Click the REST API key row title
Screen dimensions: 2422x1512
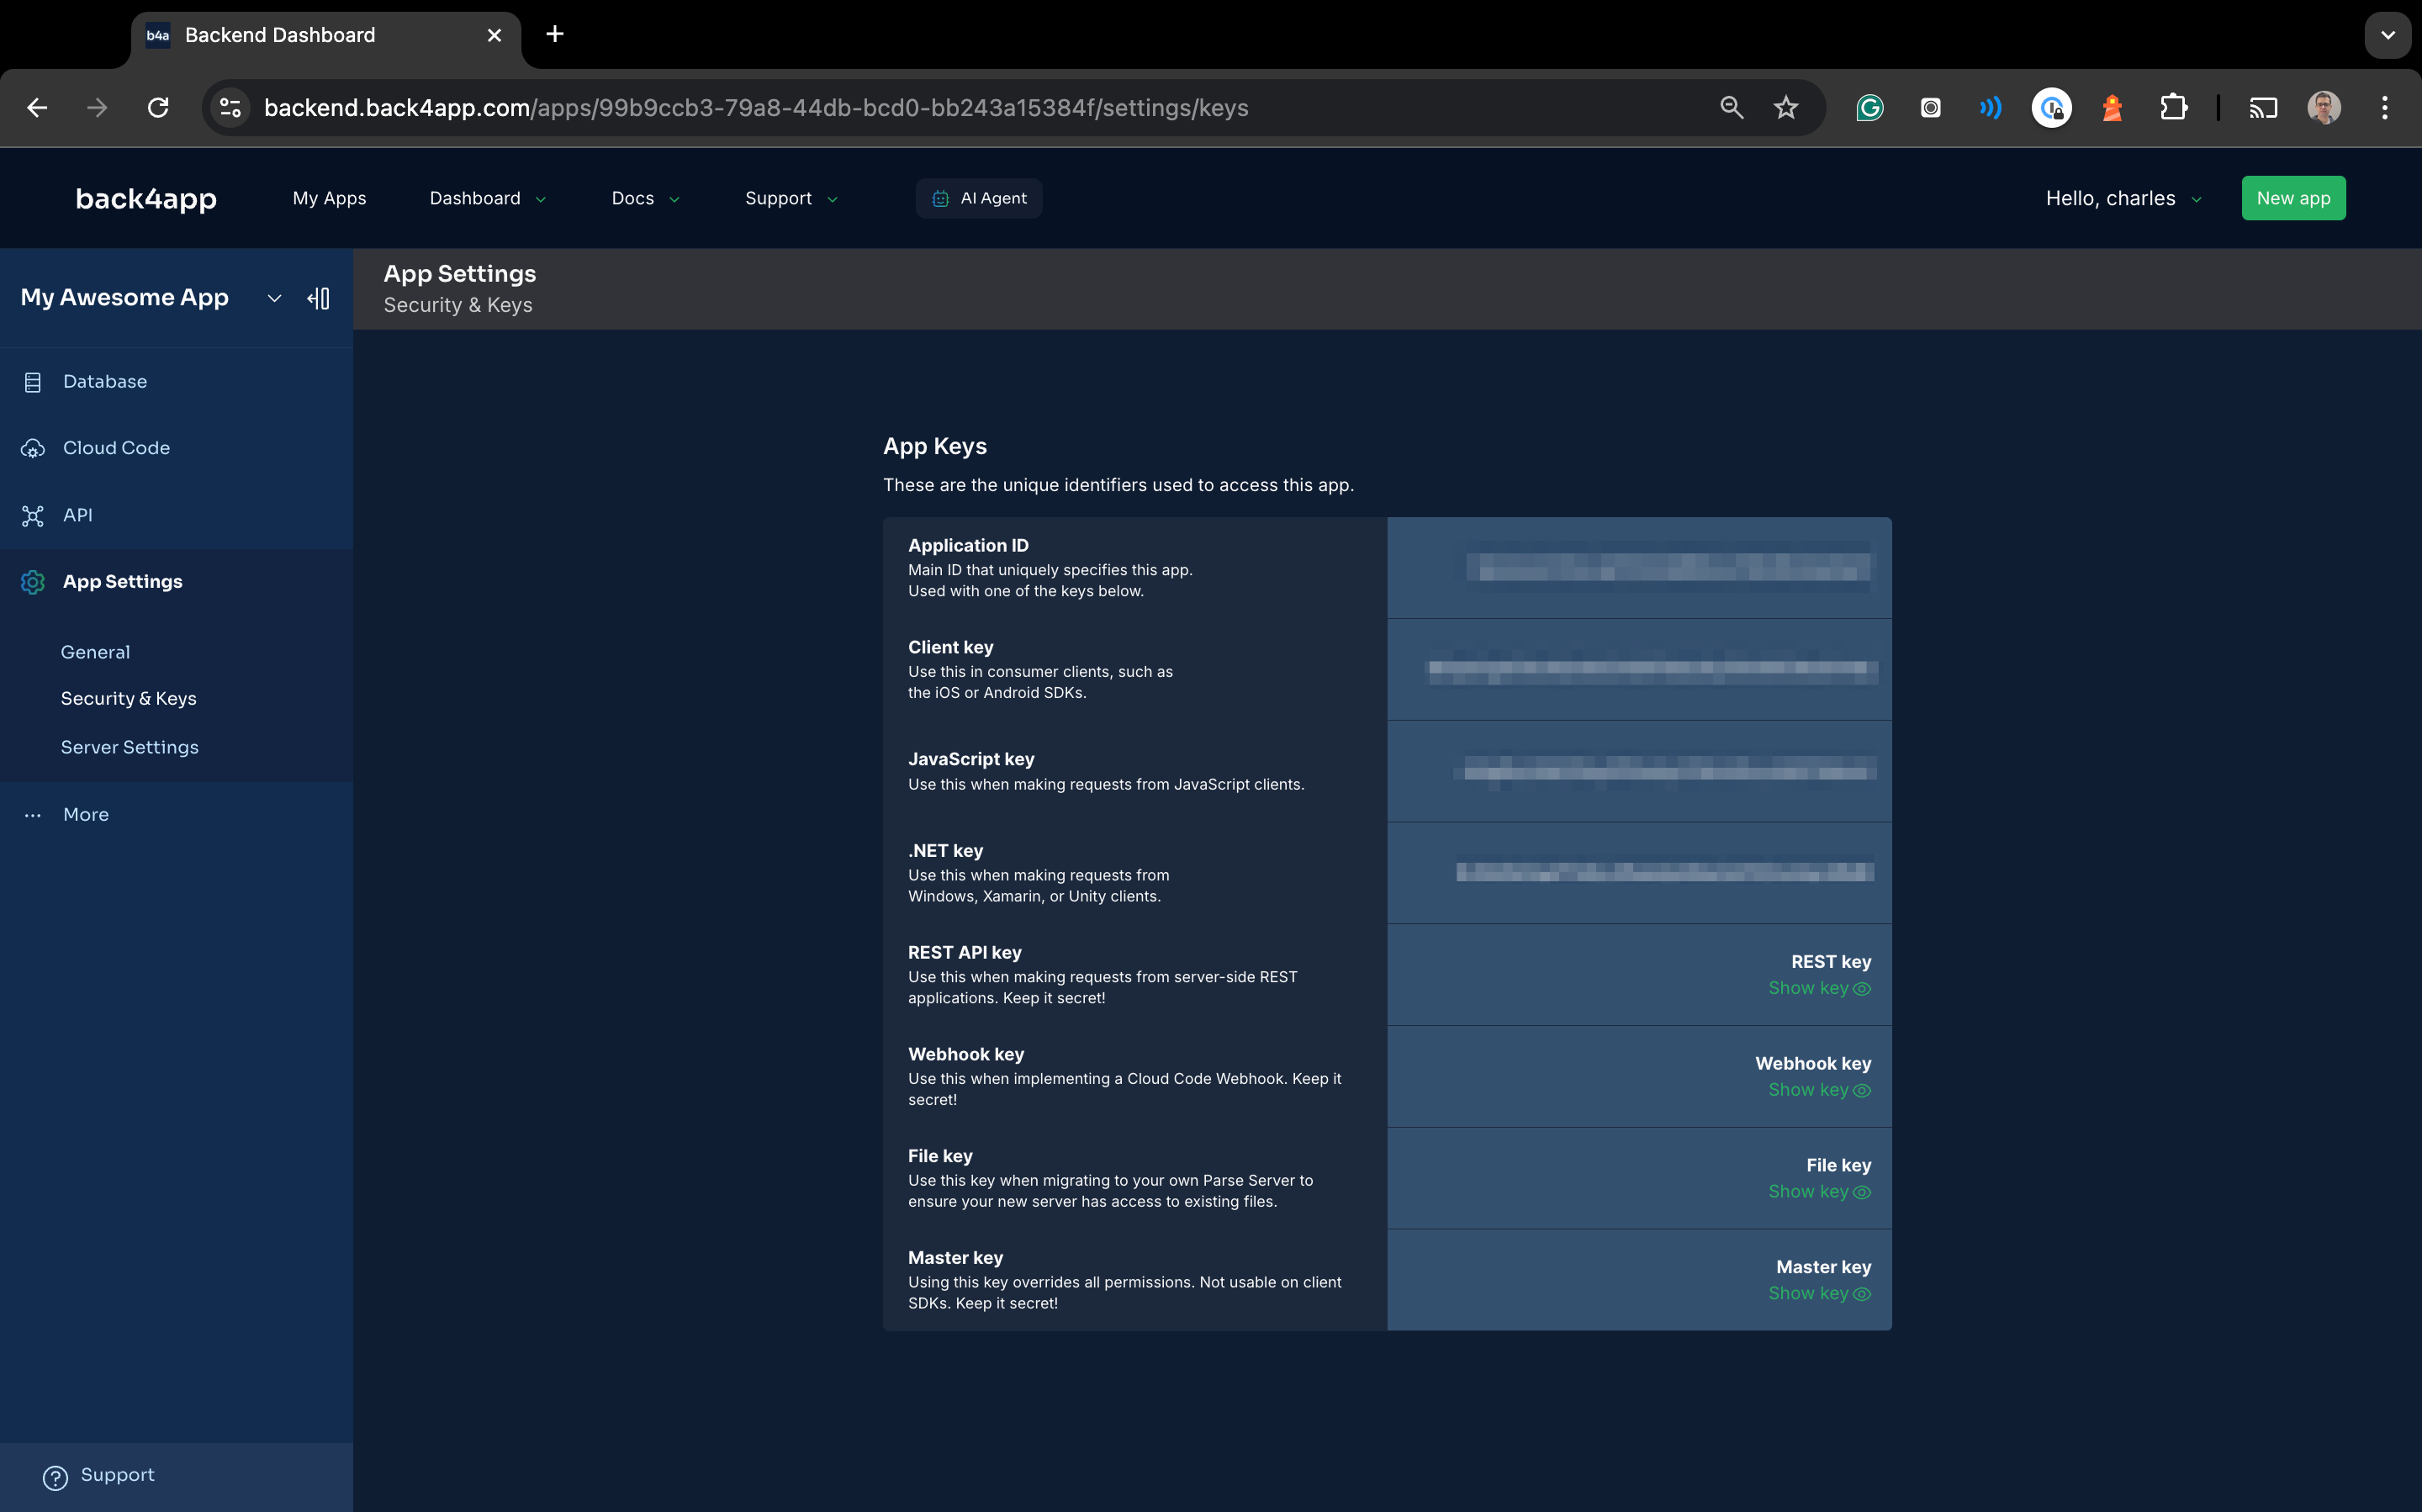tap(964, 952)
